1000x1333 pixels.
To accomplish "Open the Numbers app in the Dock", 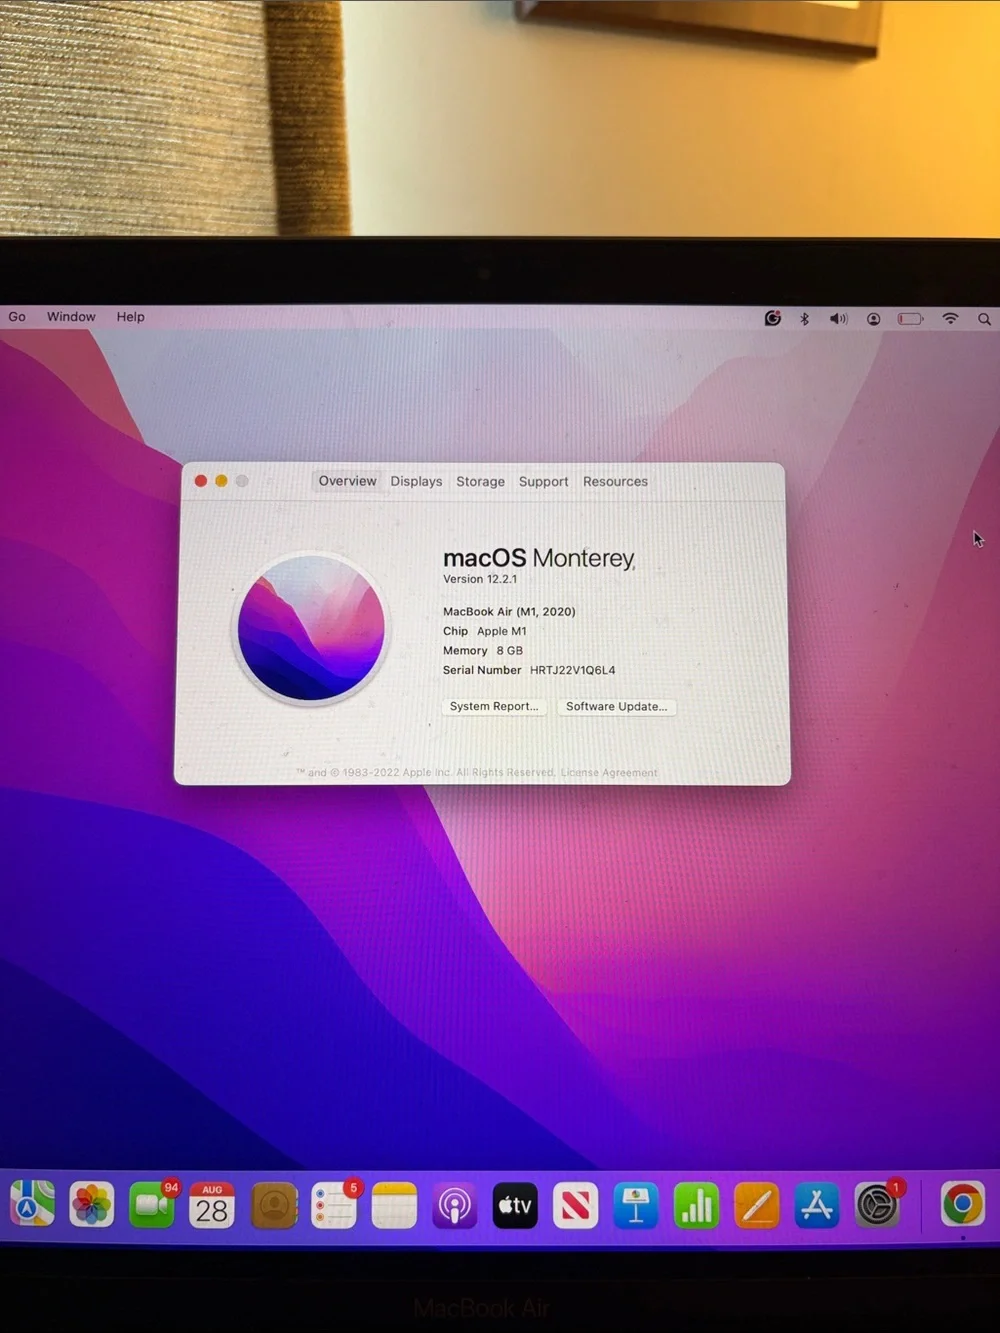I will (696, 1204).
